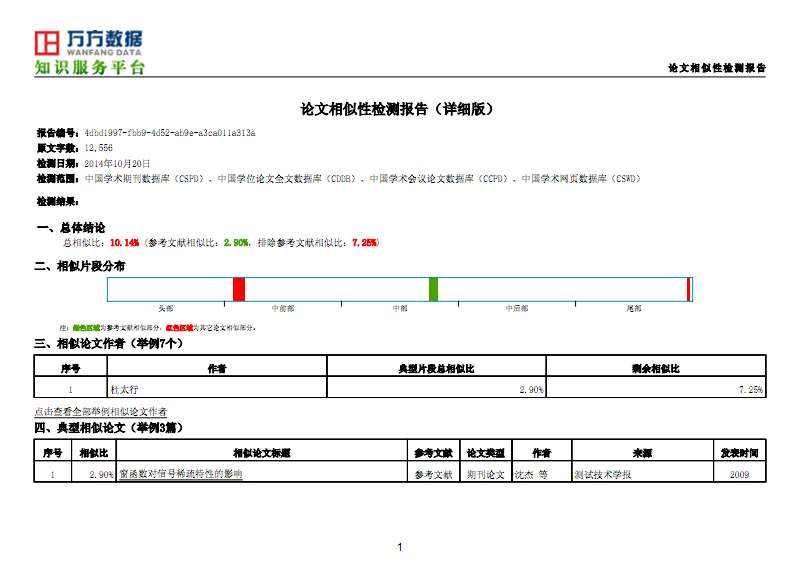The image size is (800, 565).
Task: Click the Wanfang Data logo icon
Action: point(47,42)
